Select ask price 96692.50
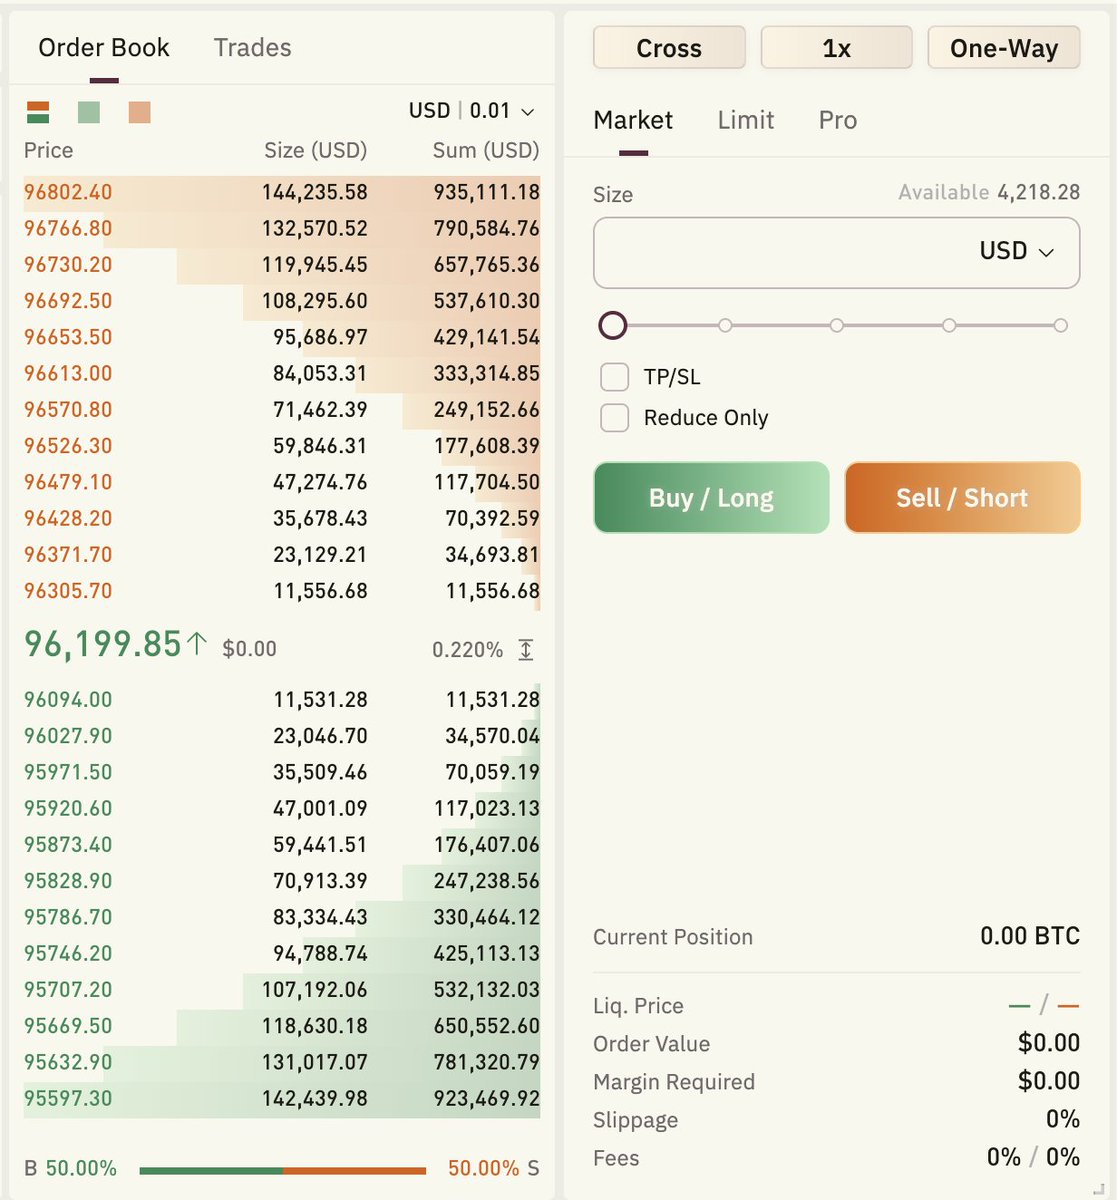The height and width of the screenshot is (1200, 1117). pos(68,301)
